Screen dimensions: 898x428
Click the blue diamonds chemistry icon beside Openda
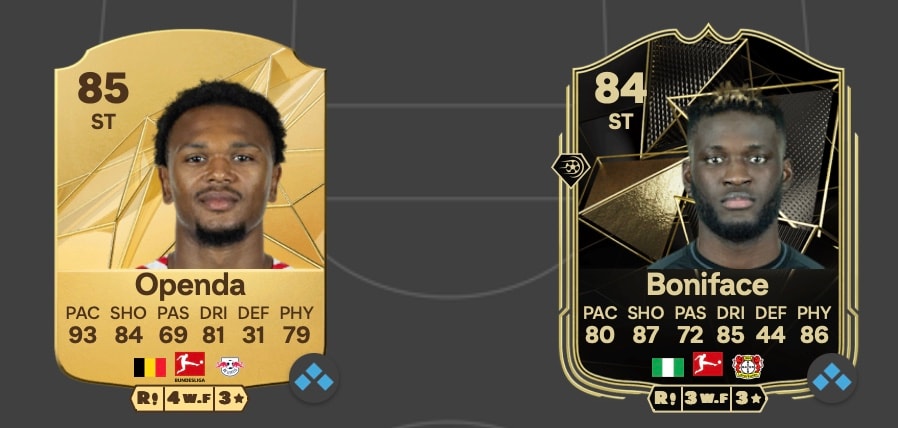314,378
